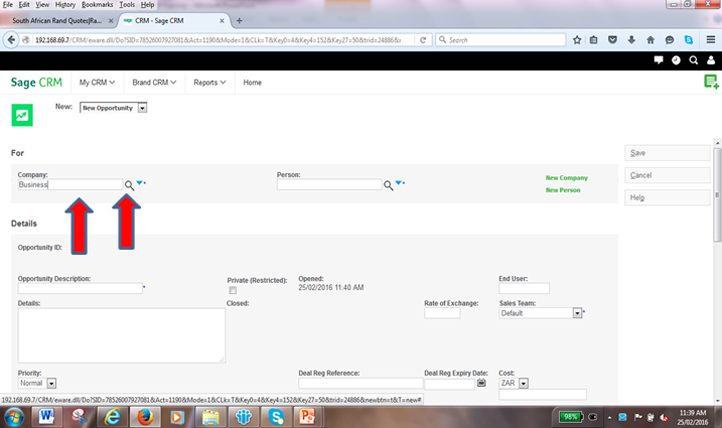722x428 pixels.
Task: Open recent history clock icon
Action: point(676,60)
